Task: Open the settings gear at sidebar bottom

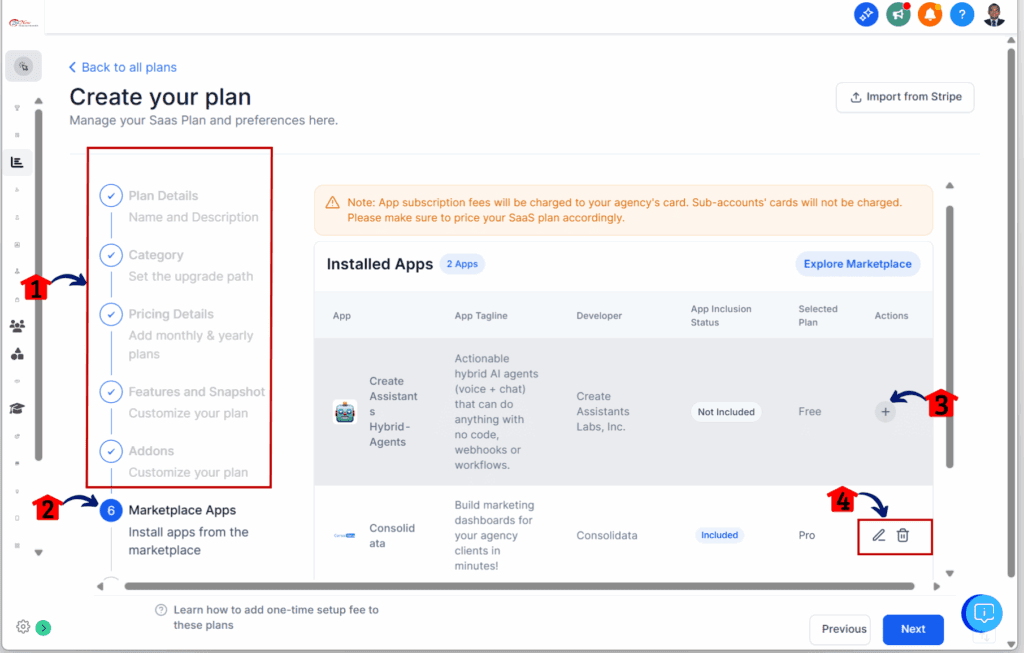Action: coord(23,627)
